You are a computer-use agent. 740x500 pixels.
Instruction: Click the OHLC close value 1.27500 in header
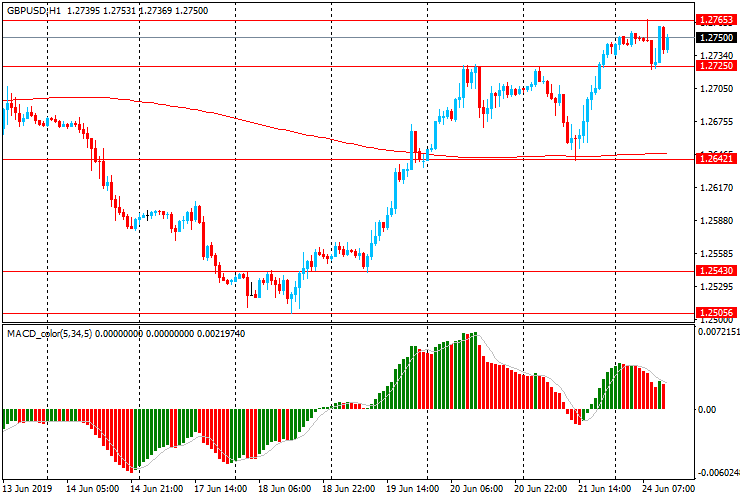tap(191, 10)
